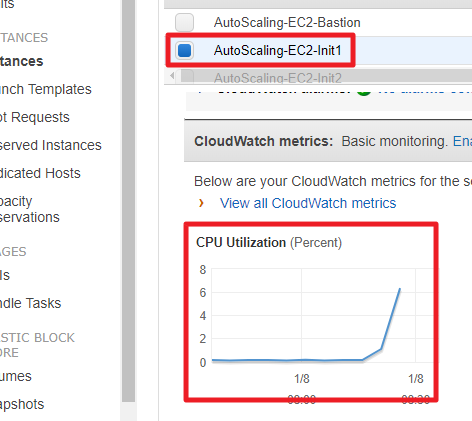The image size is (472, 421).
Task: Open View all CloudWatch metrics link
Action: pyautogui.click(x=308, y=203)
